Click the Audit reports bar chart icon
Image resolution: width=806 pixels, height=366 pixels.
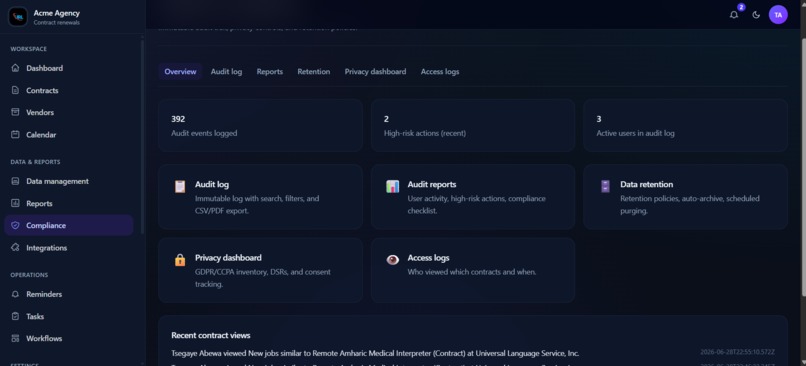click(393, 187)
